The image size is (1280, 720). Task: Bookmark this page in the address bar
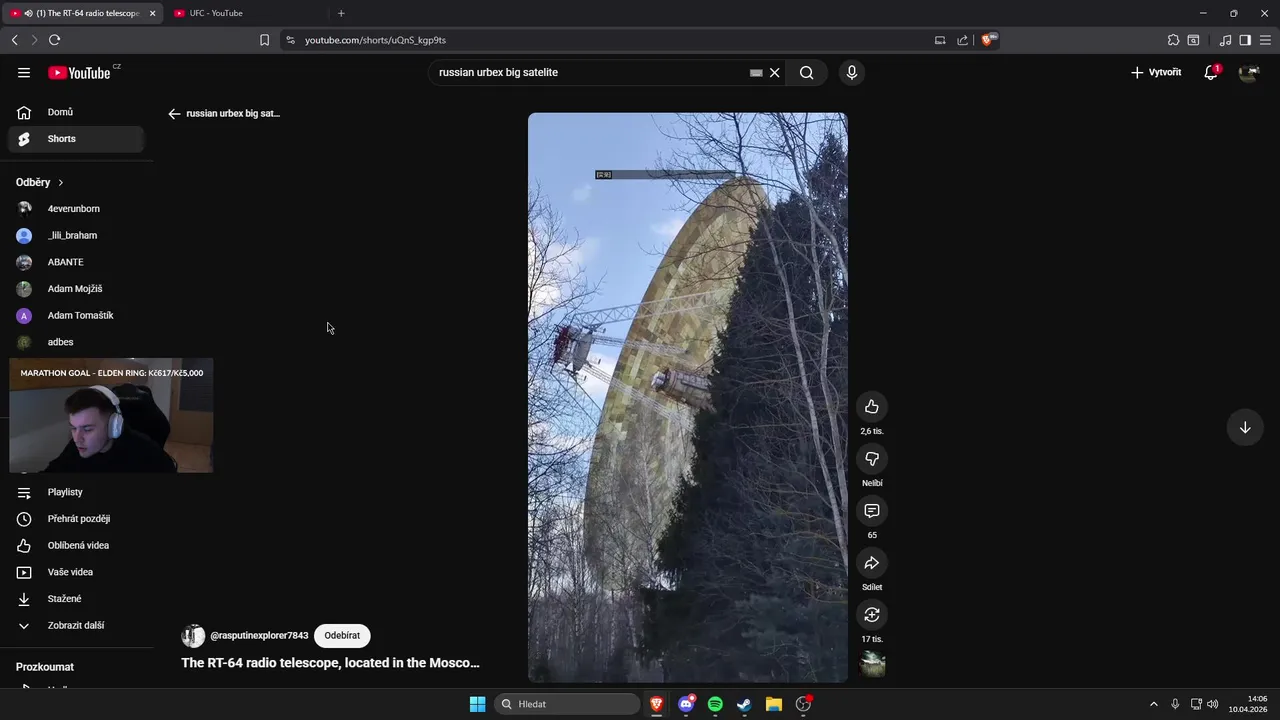click(x=264, y=40)
